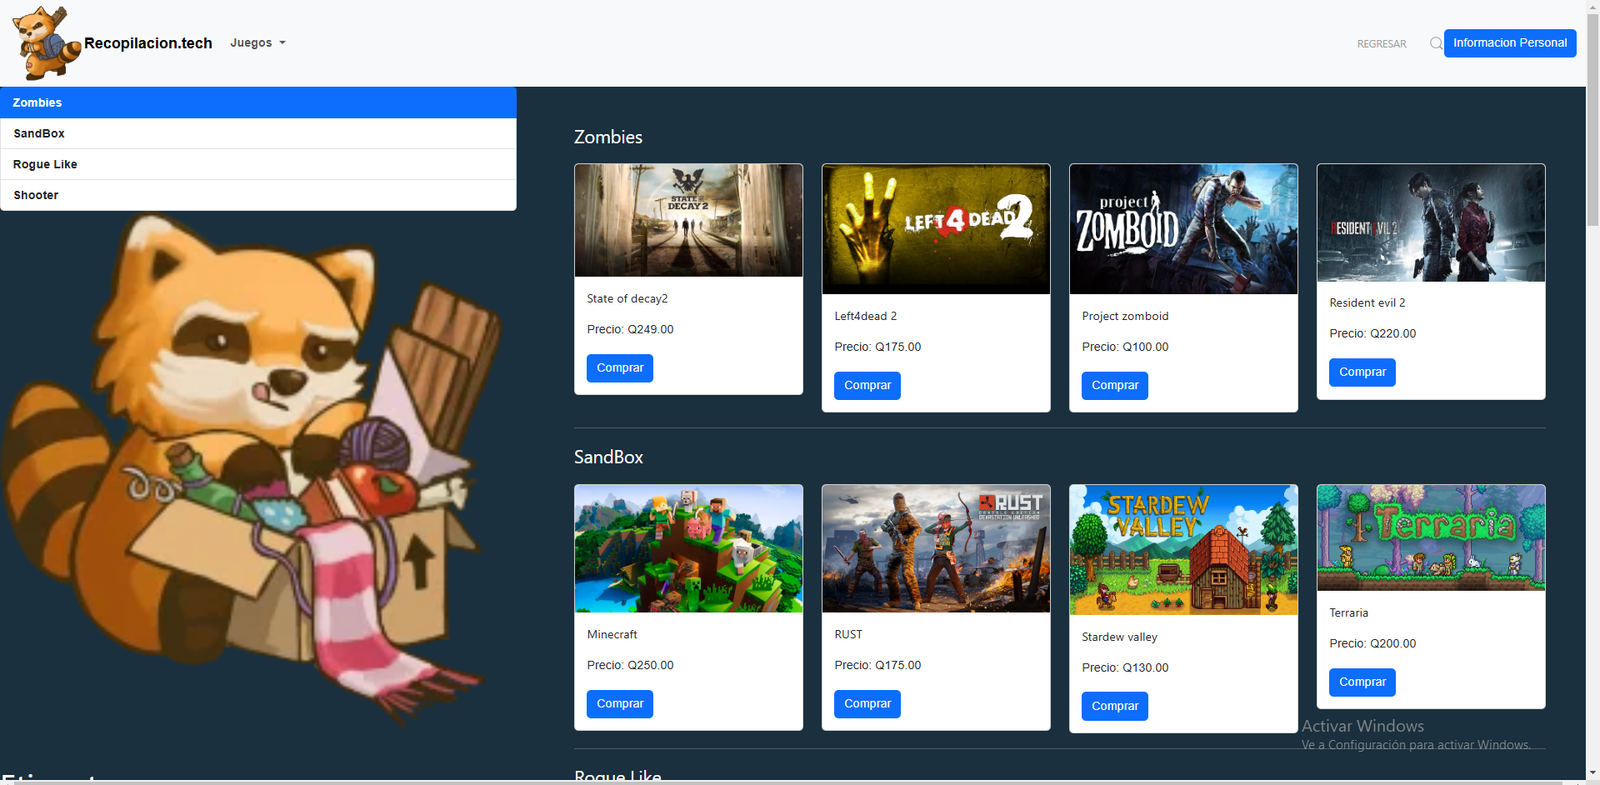Buy Minecraft with Comprar
This screenshot has width=1600, height=785.
pyautogui.click(x=620, y=704)
